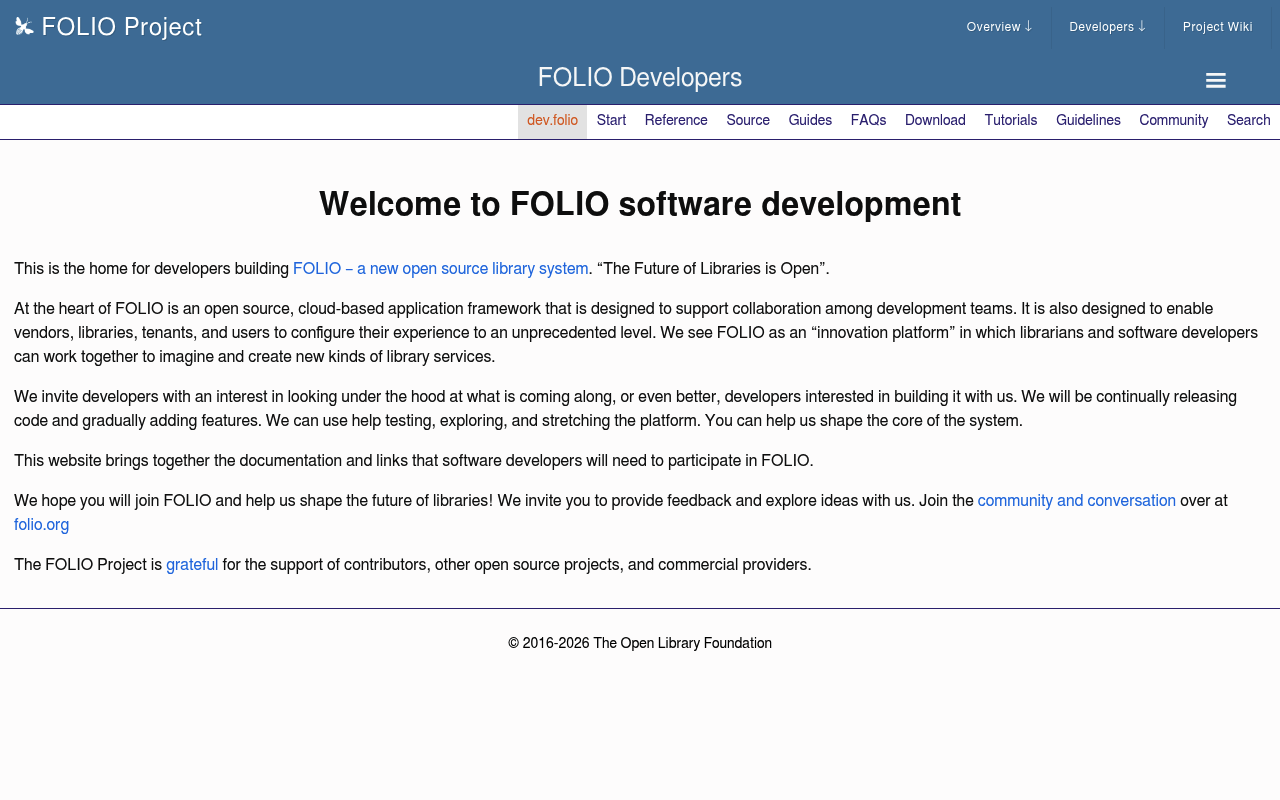Screen dimensions: 1280x800
Task: Go to the Community page
Action: point(1174,121)
